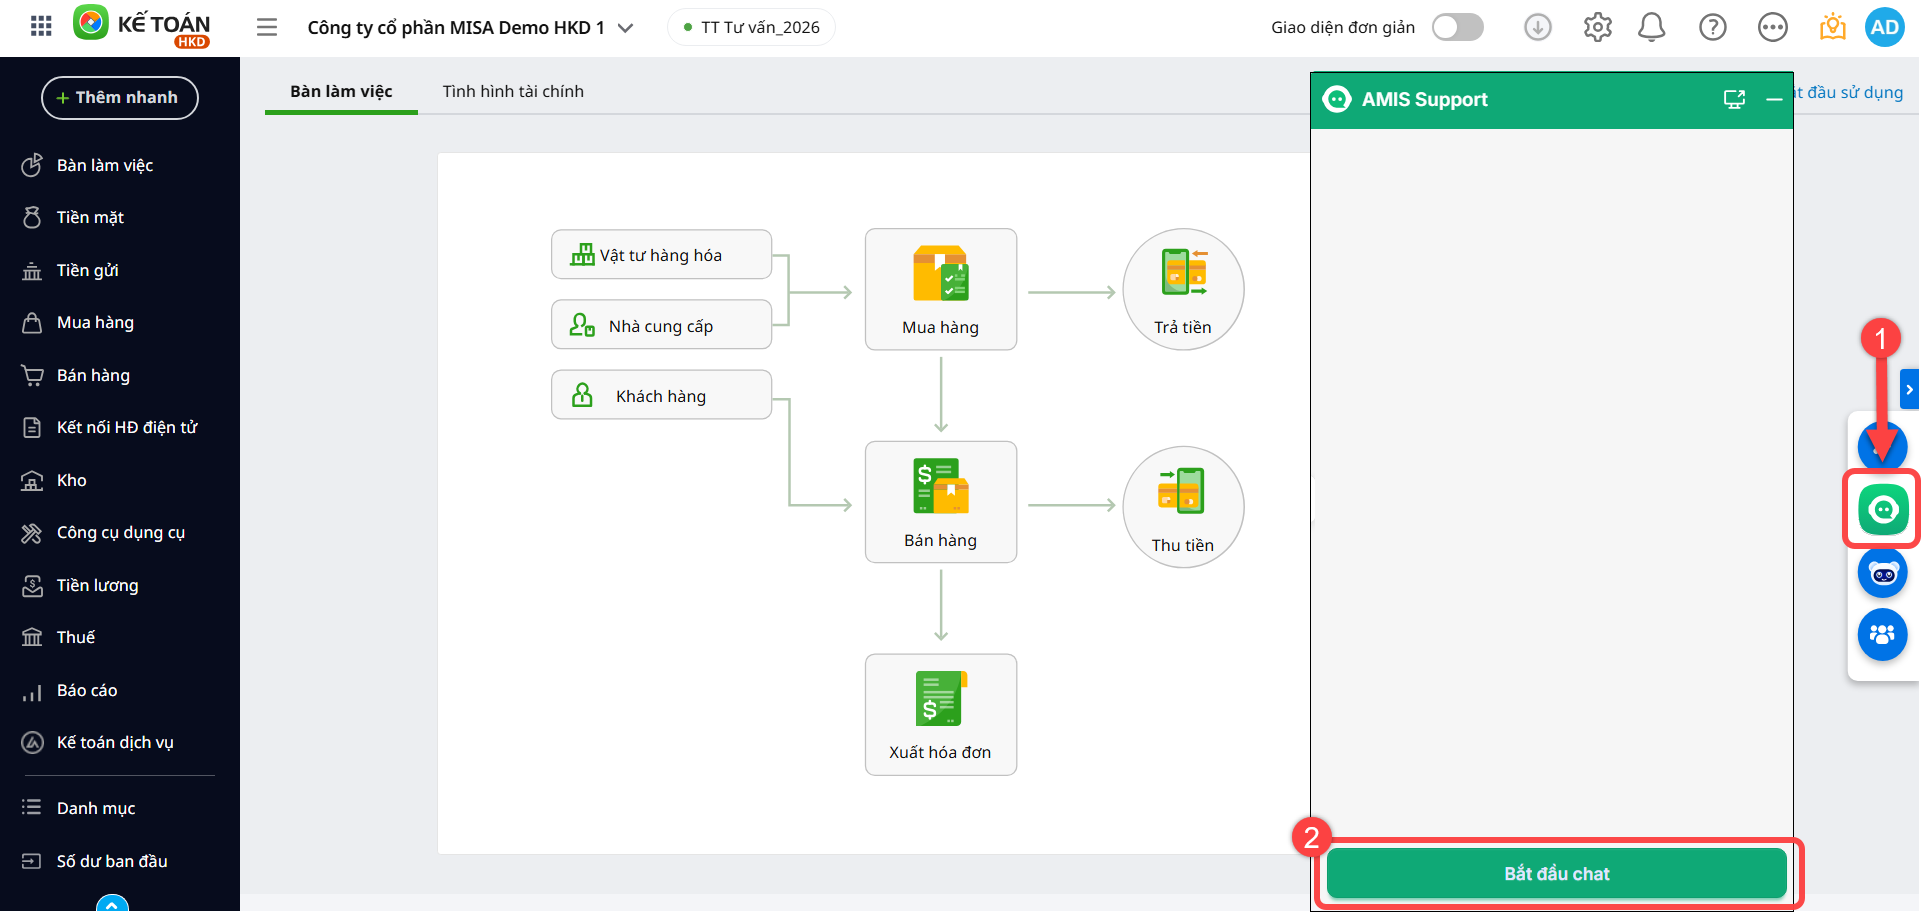The width and height of the screenshot is (1921, 912).
Task: Toggle Giao diện đơn giản switch
Action: [x=1457, y=27]
